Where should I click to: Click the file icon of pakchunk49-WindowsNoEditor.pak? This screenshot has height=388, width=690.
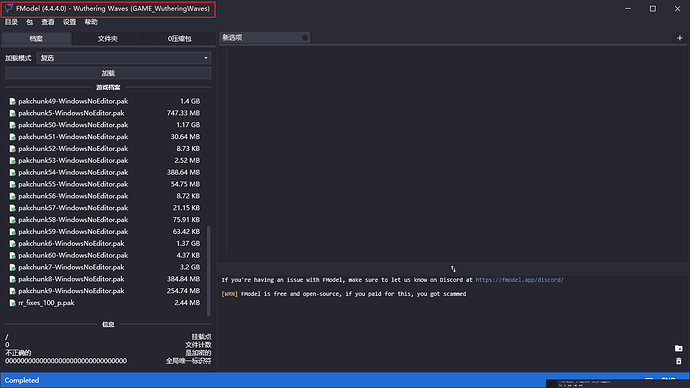12,102
